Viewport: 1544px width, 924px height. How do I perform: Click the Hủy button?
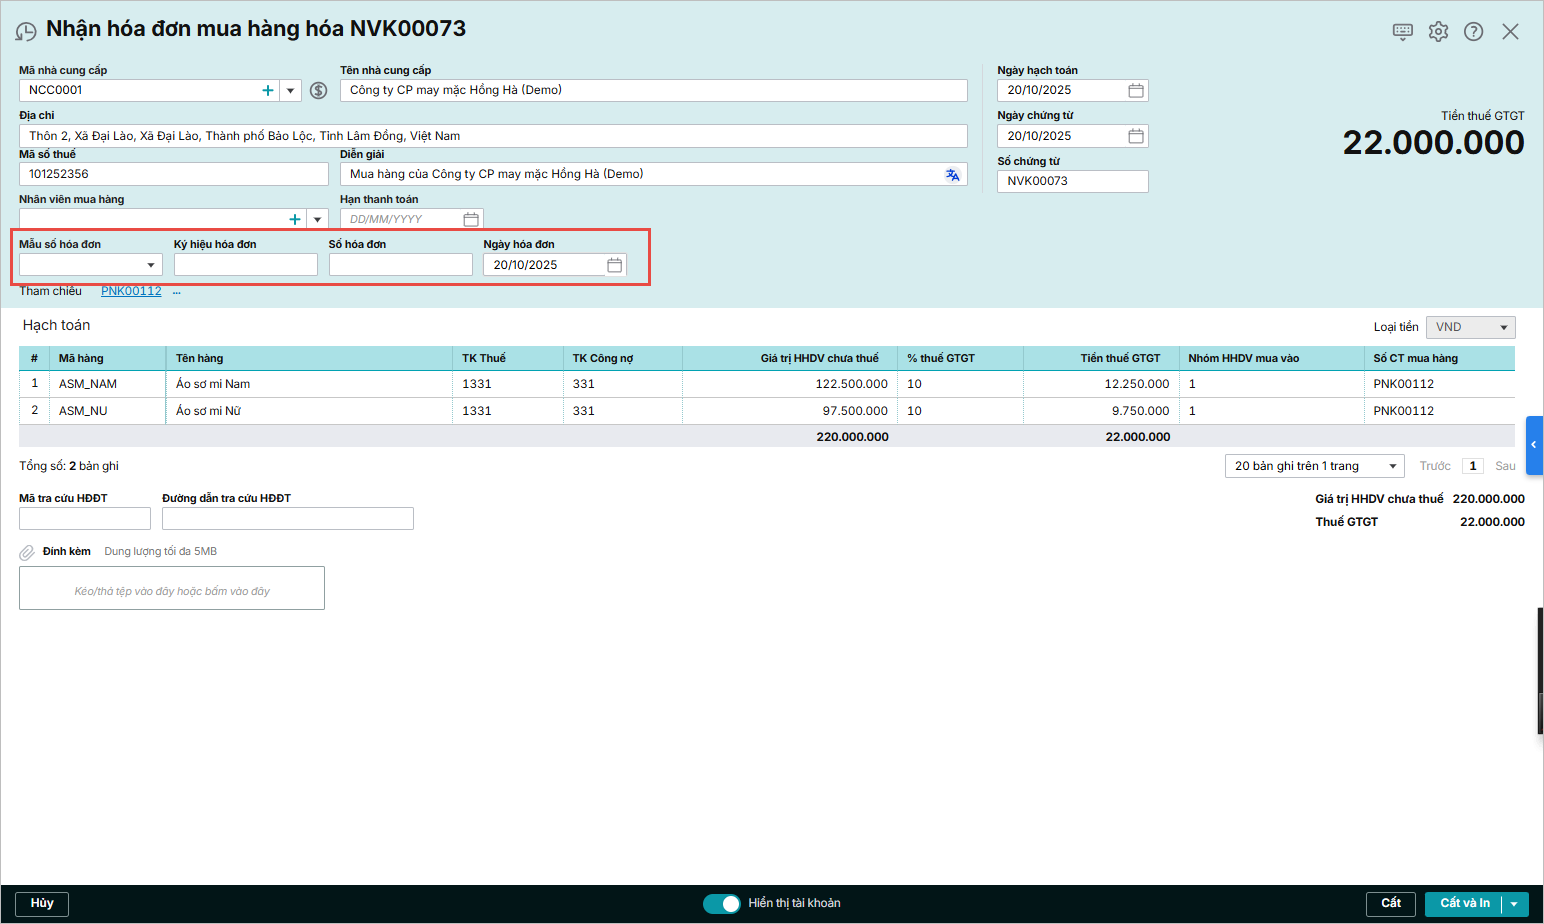(x=42, y=904)
